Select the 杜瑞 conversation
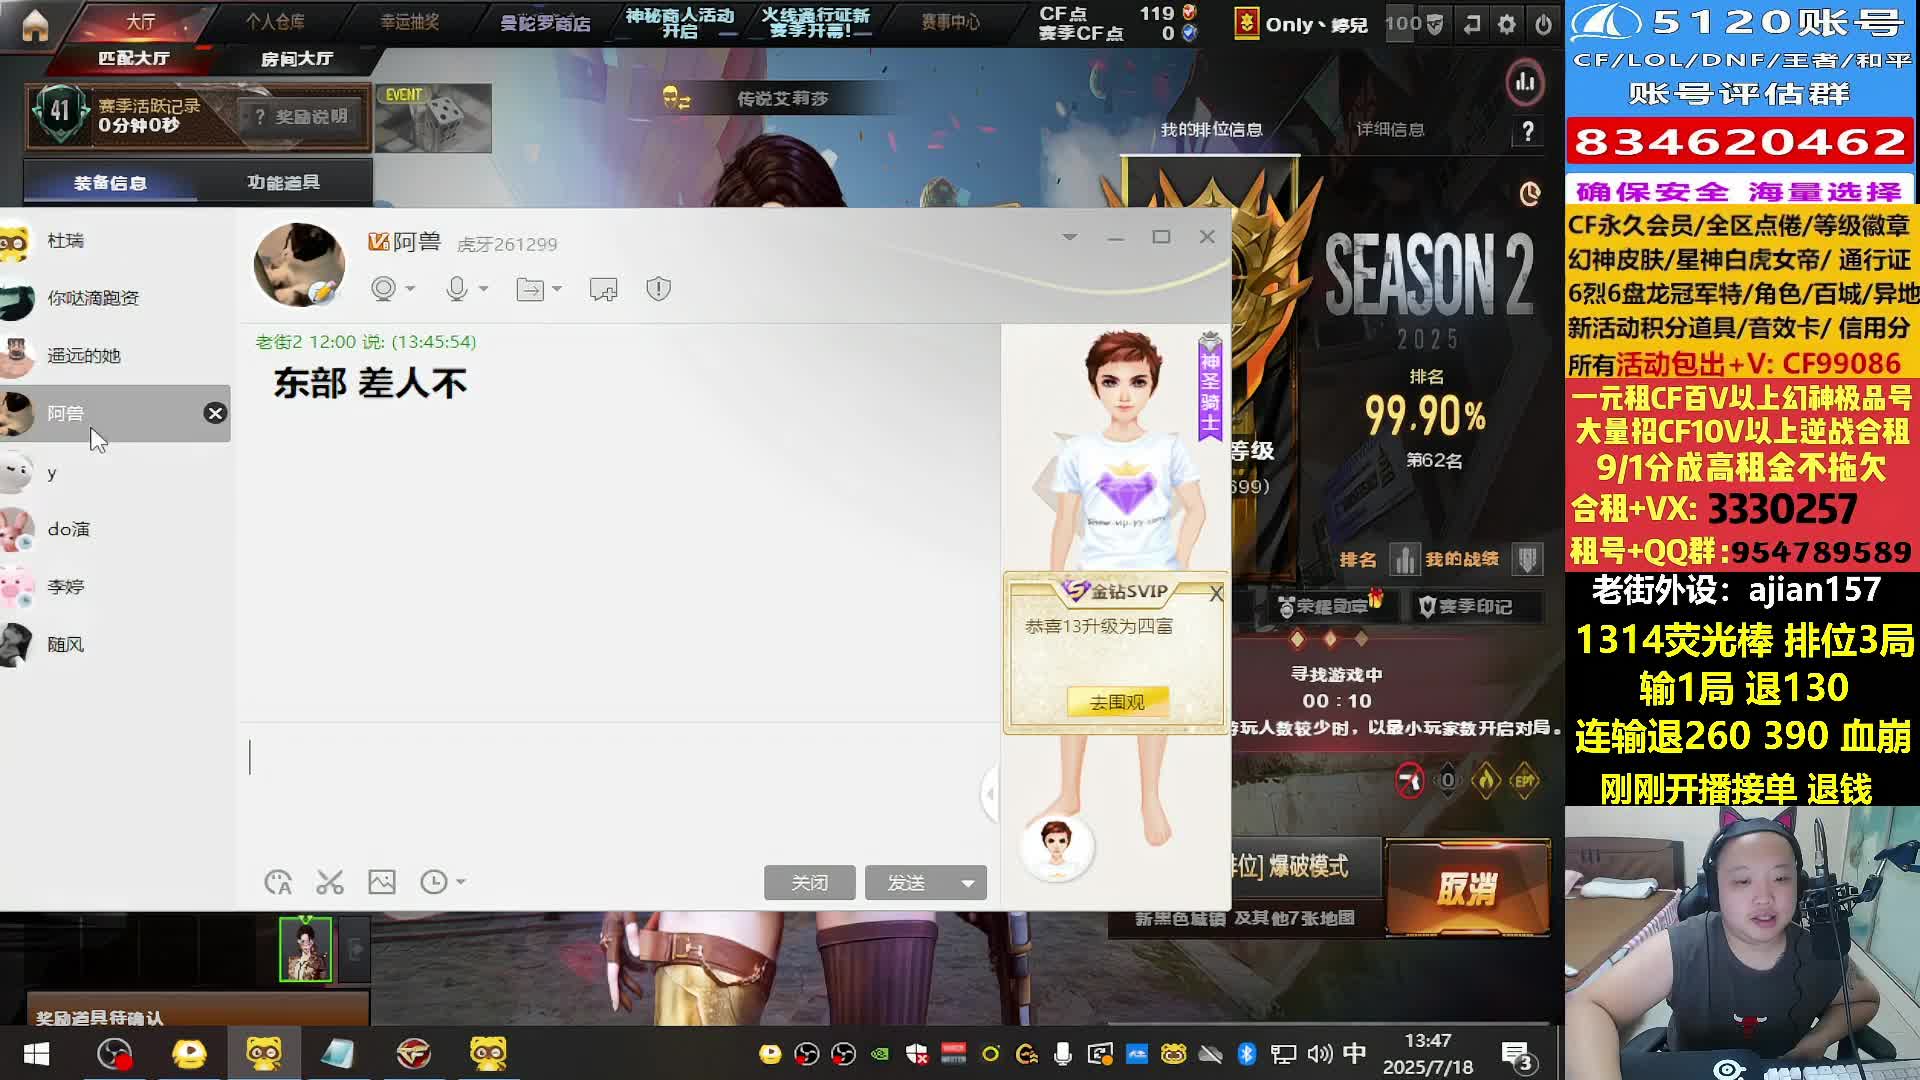 [115, 240]
